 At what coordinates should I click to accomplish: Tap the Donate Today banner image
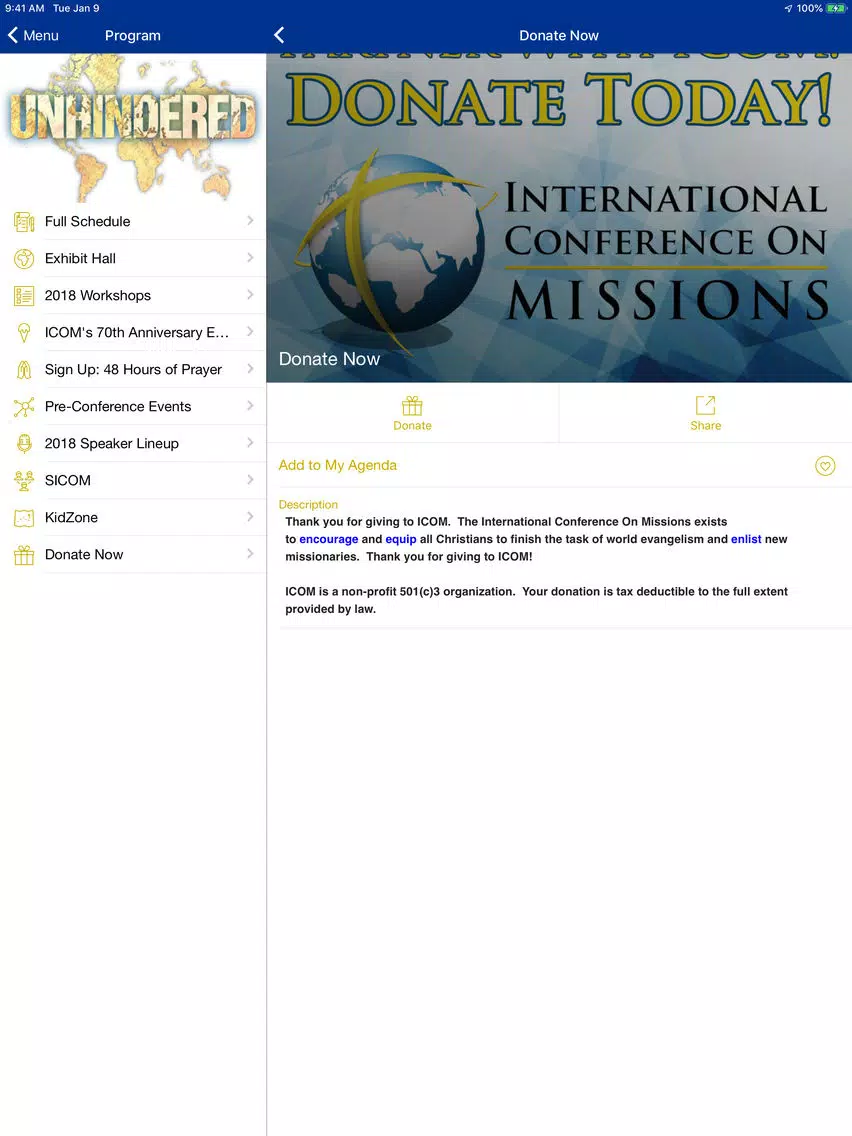coord(559,217)
